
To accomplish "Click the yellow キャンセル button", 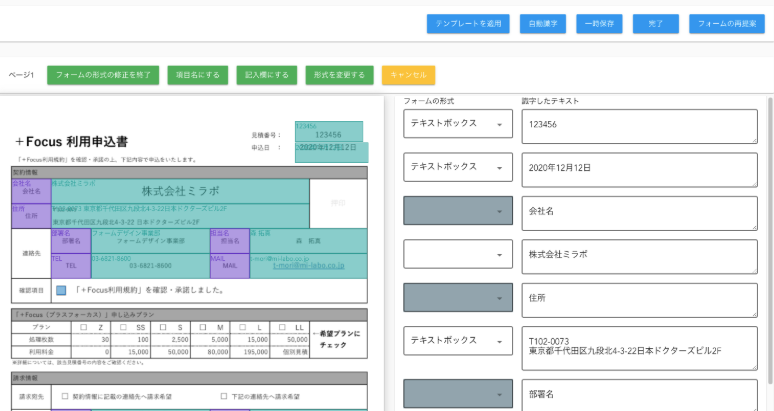I will click(408, 75).
